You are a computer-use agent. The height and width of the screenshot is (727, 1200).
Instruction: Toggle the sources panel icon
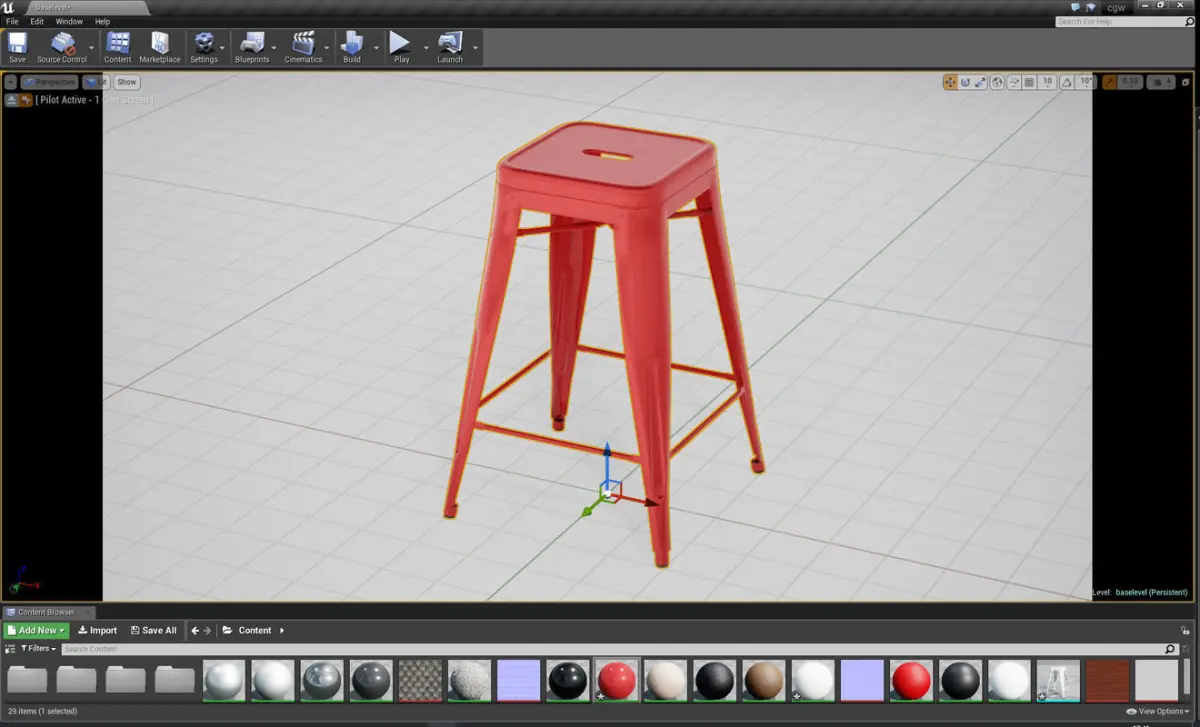(10, 648)
